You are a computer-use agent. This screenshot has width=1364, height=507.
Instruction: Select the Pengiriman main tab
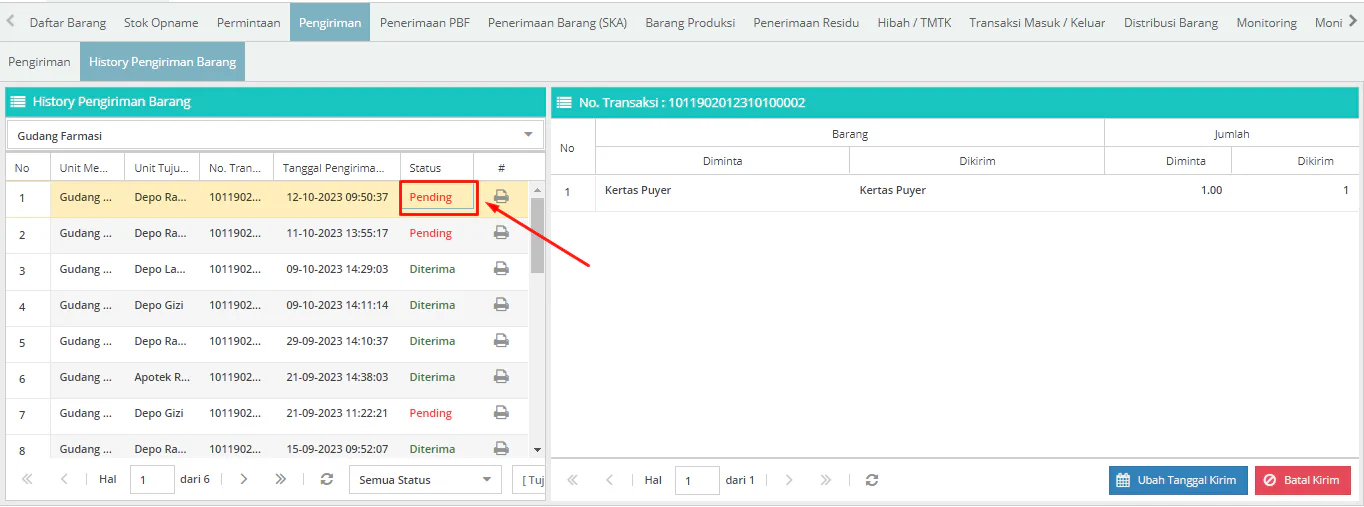[x=330, y=22]
